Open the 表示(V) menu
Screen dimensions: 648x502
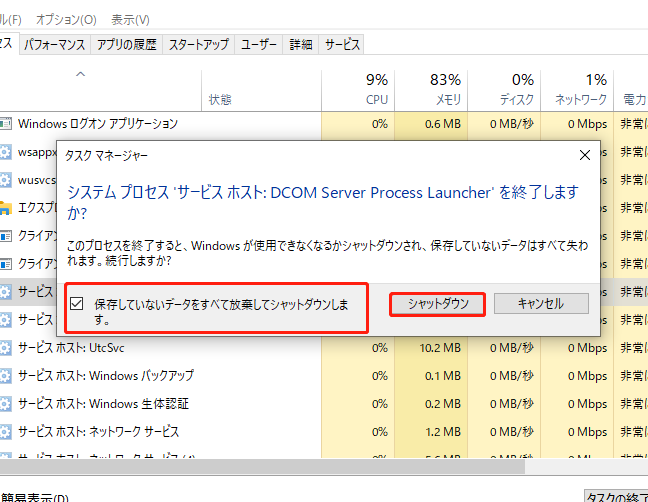point(130,19)
